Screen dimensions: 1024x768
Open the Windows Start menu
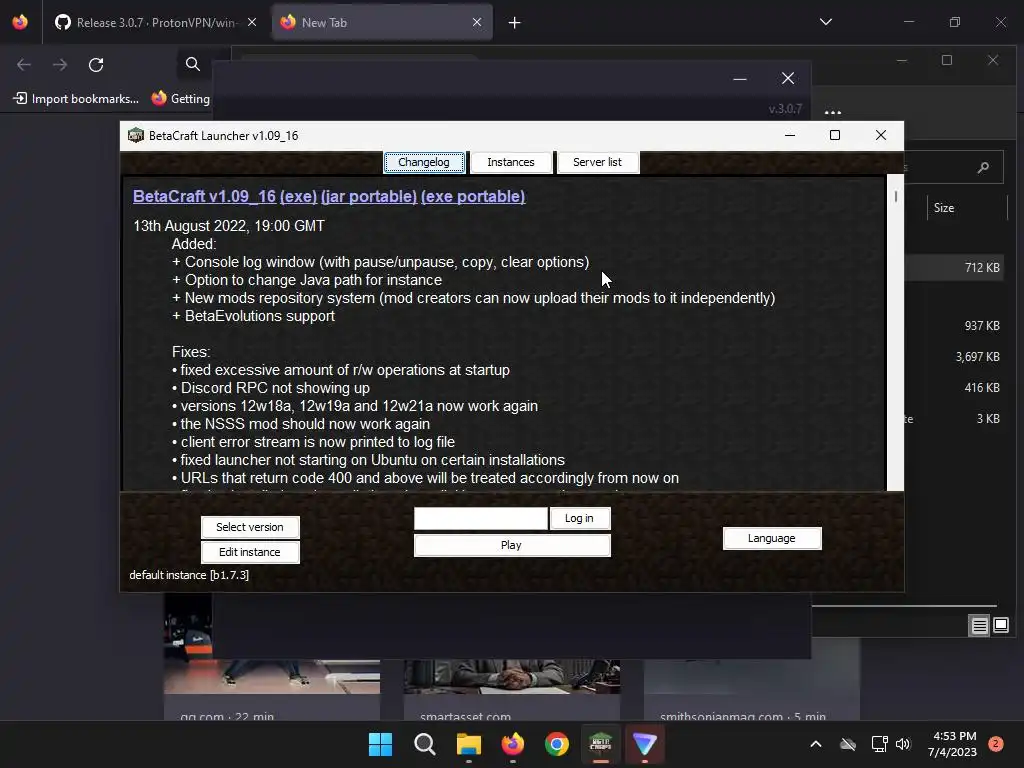pyautogui.click(x=381, y=744)
